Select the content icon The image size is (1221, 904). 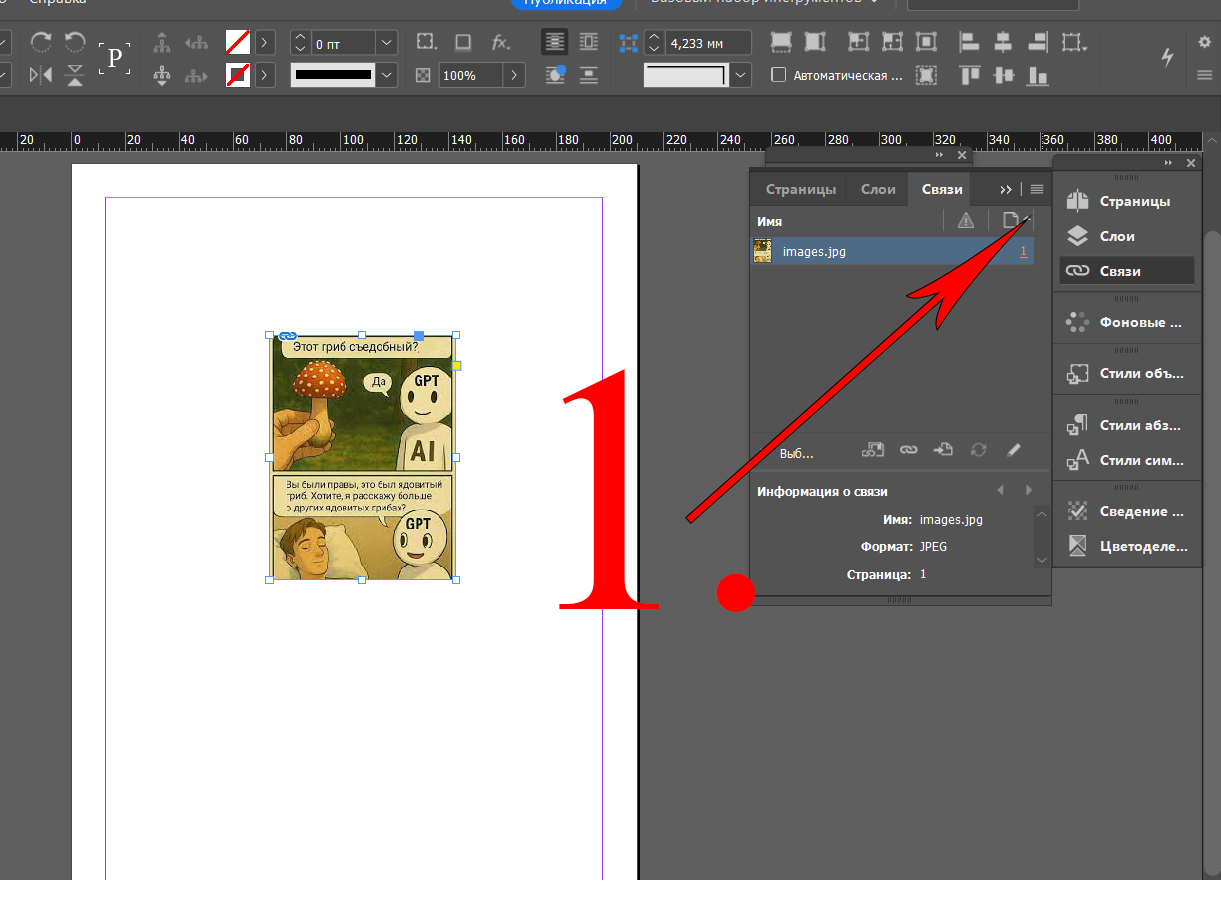click(162, 75)
